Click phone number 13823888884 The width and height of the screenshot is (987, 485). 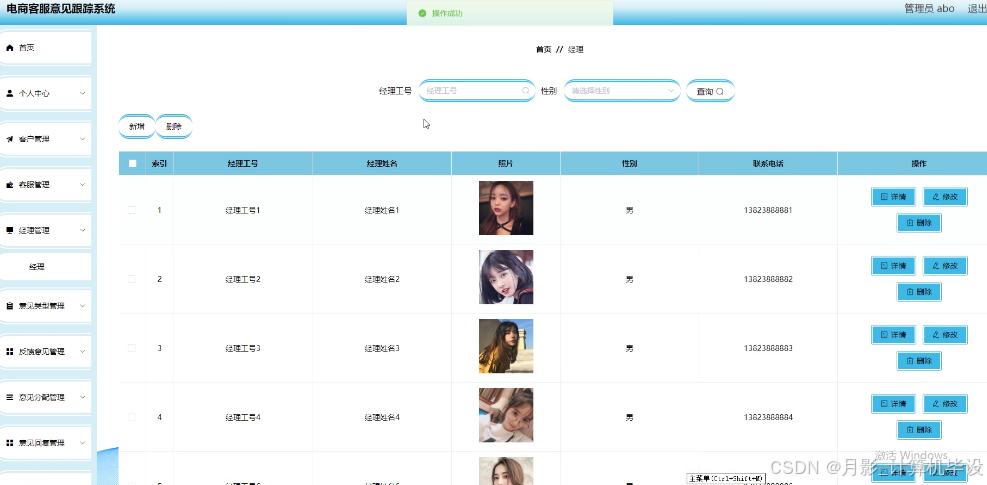(768, 417)
